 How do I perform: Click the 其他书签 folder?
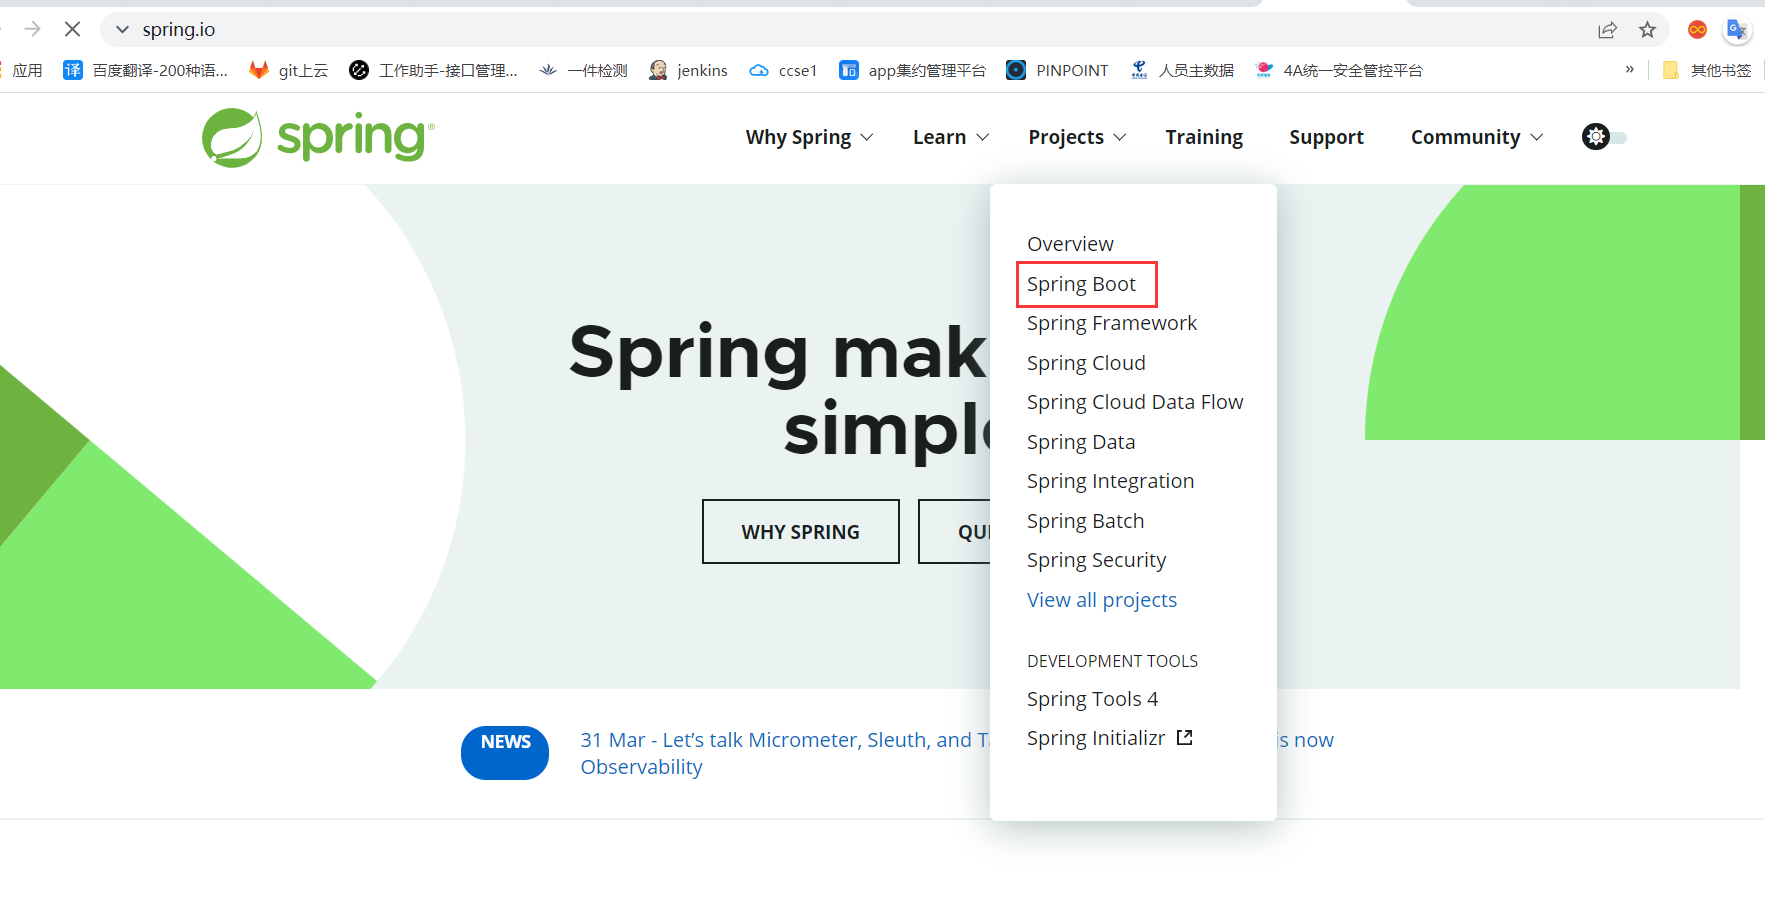tap(1710, 70)
